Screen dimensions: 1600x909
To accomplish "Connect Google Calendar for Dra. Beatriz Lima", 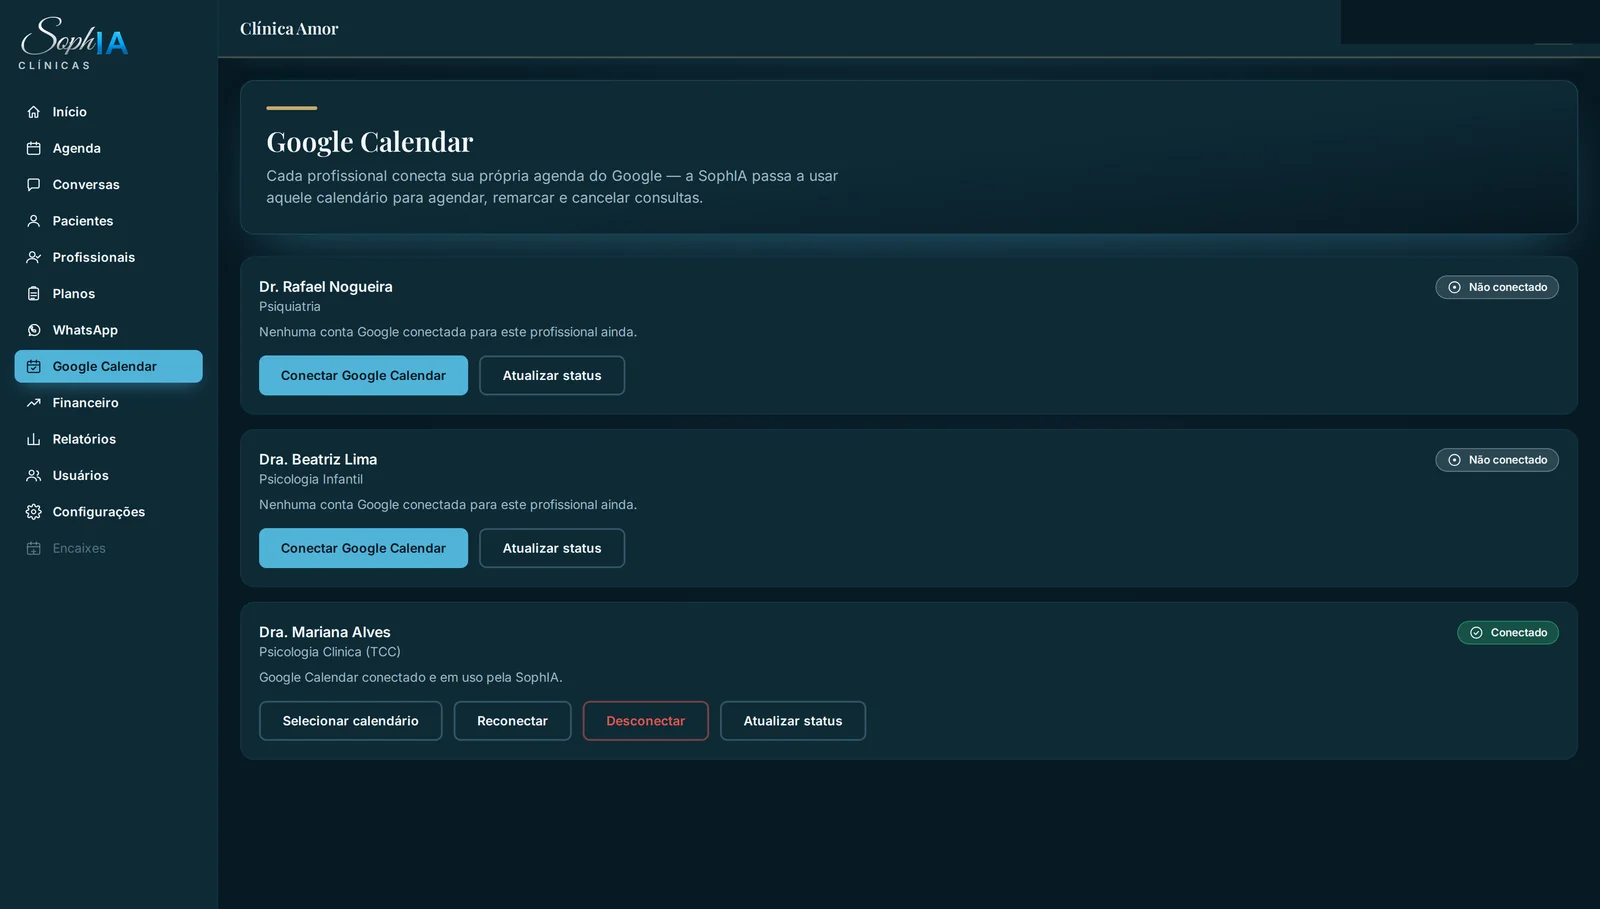I will [x=363, y=549].
